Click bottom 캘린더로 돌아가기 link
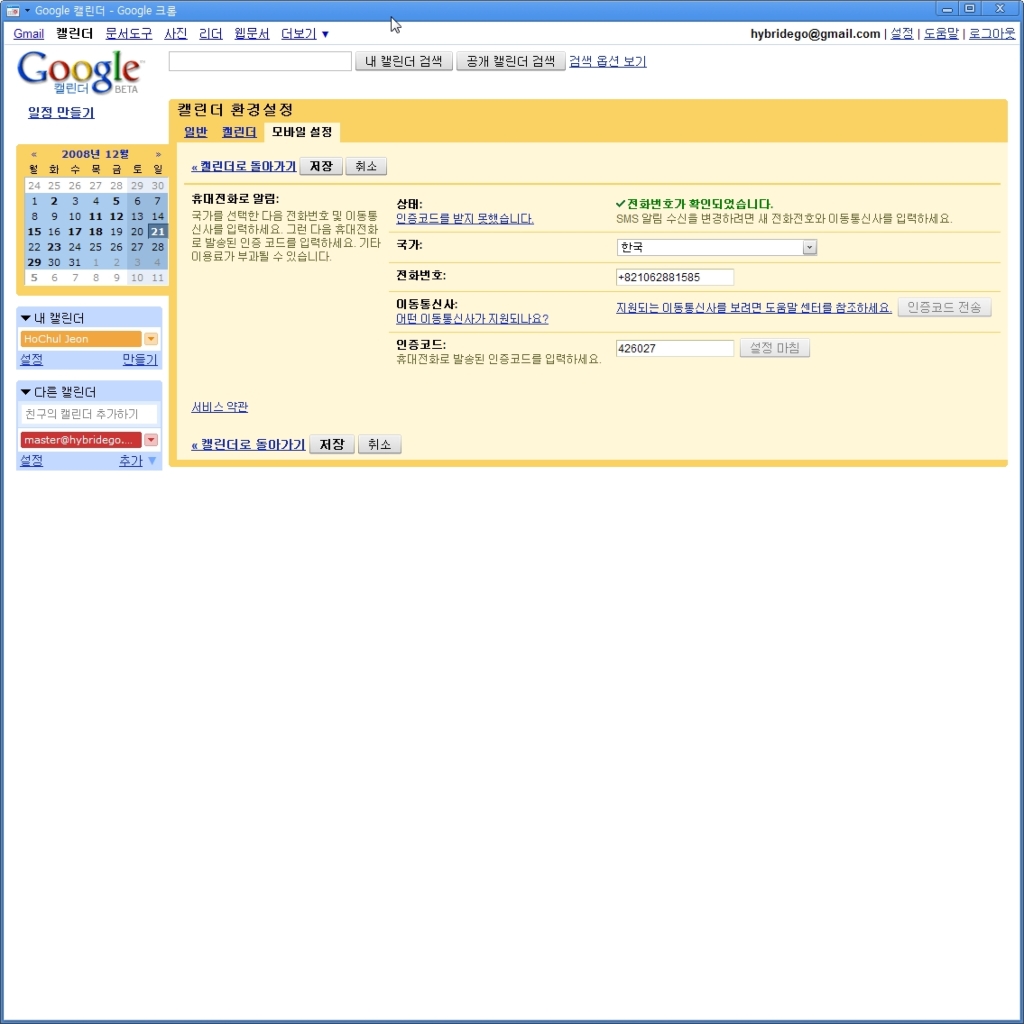Viewport: 1024px width, 1024px height. click(x=248, y=445)
